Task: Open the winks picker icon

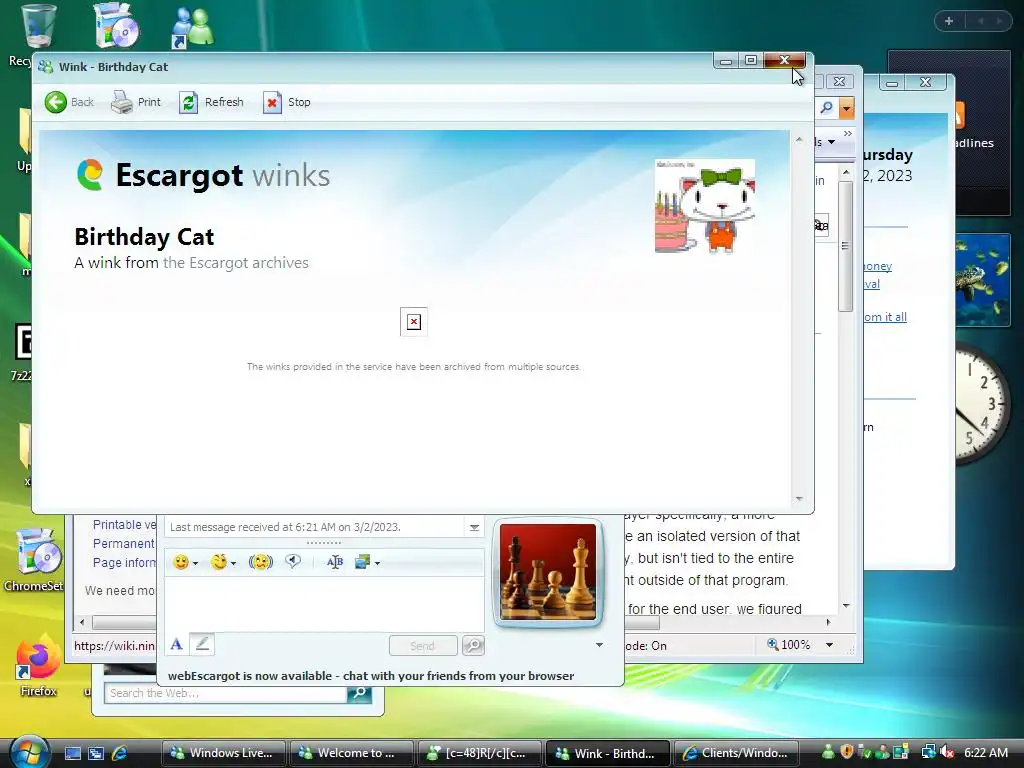Action: coord(219,562)
